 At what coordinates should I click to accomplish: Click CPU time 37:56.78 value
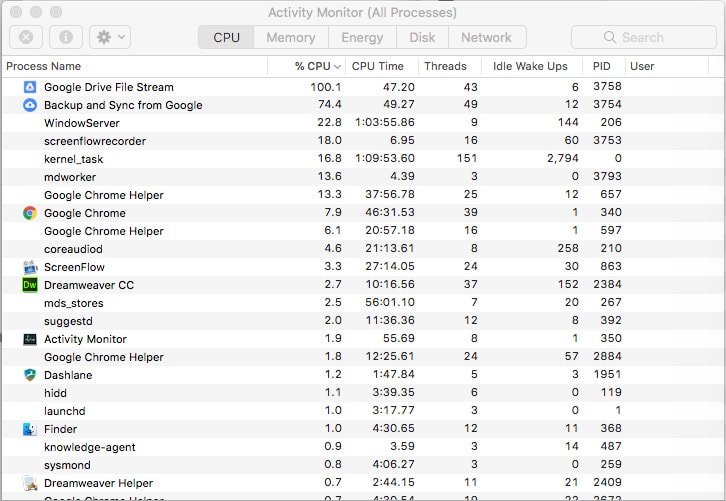coord(390,194)
